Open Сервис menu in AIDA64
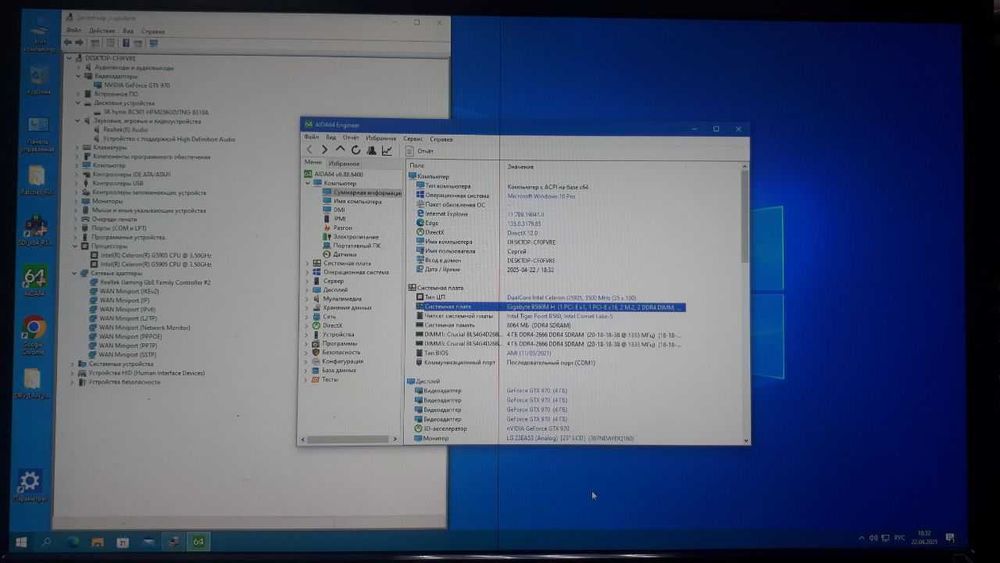Screen dimensions: 1000x563 click(x=413, y=138)
